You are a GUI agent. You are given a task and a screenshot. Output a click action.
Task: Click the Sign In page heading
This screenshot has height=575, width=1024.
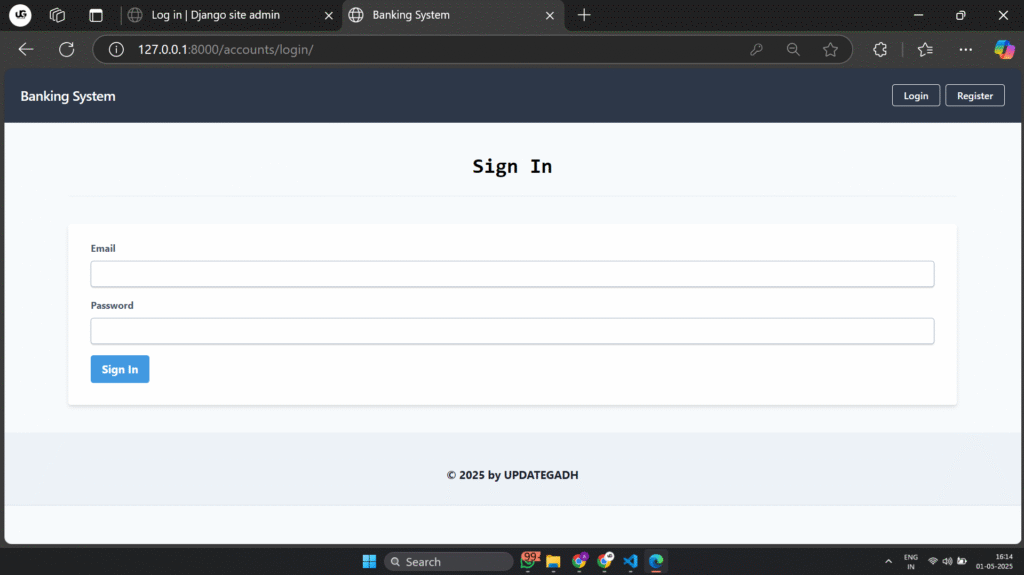coord(512,167)
